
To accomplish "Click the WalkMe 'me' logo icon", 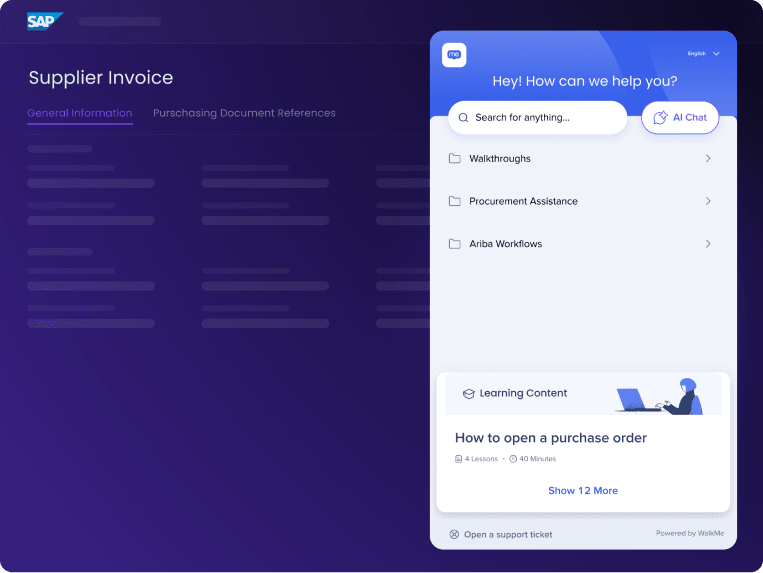I will tap(454, 54).
